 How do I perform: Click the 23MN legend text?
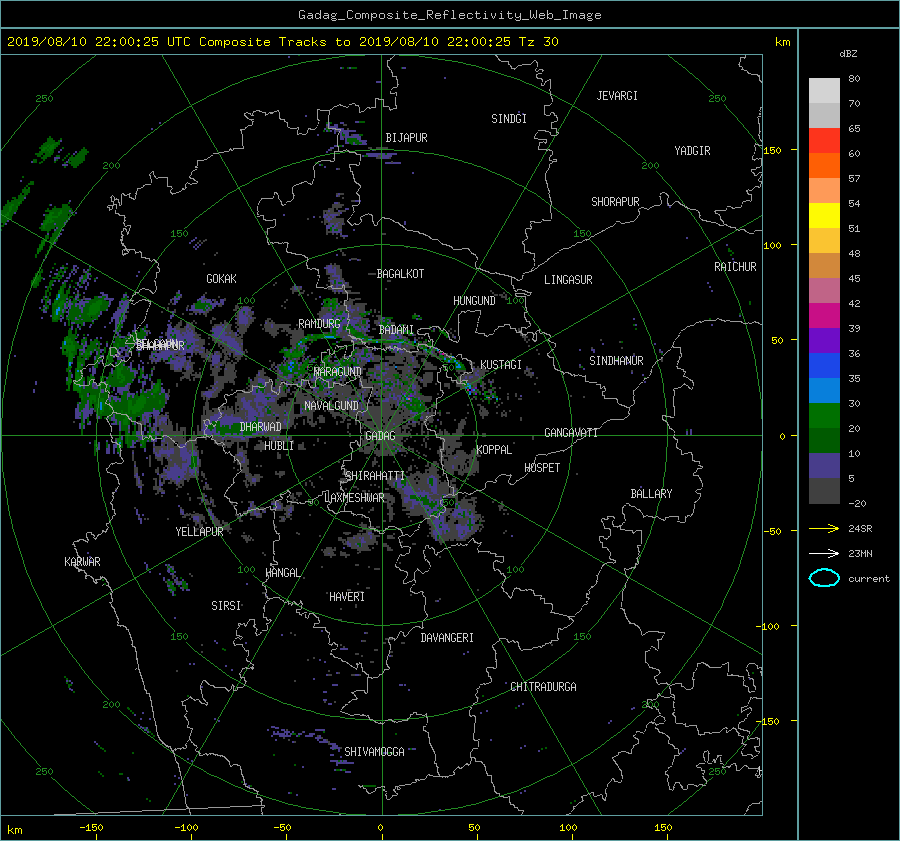860,553
